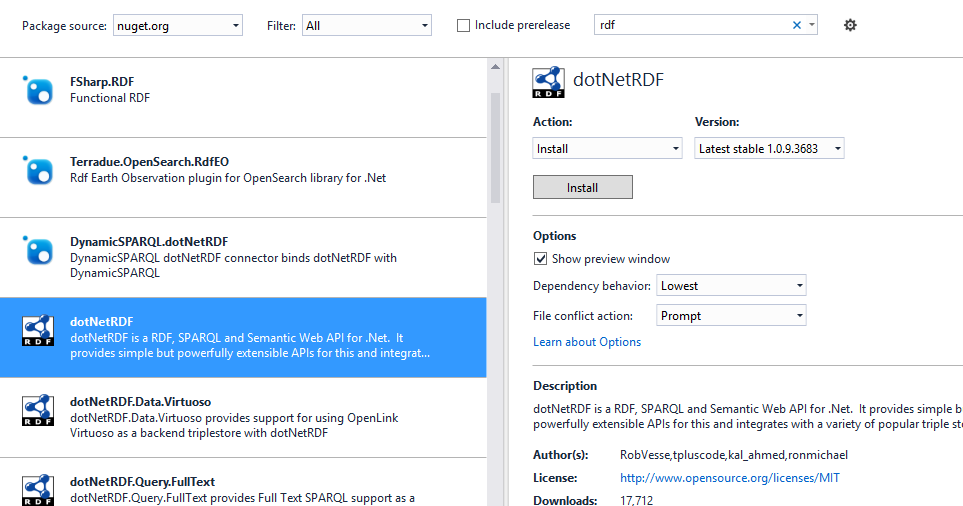The width and height of the screenshot is (963, 506).
Task: Open the Package source dropdown
Action: (177, 25)
